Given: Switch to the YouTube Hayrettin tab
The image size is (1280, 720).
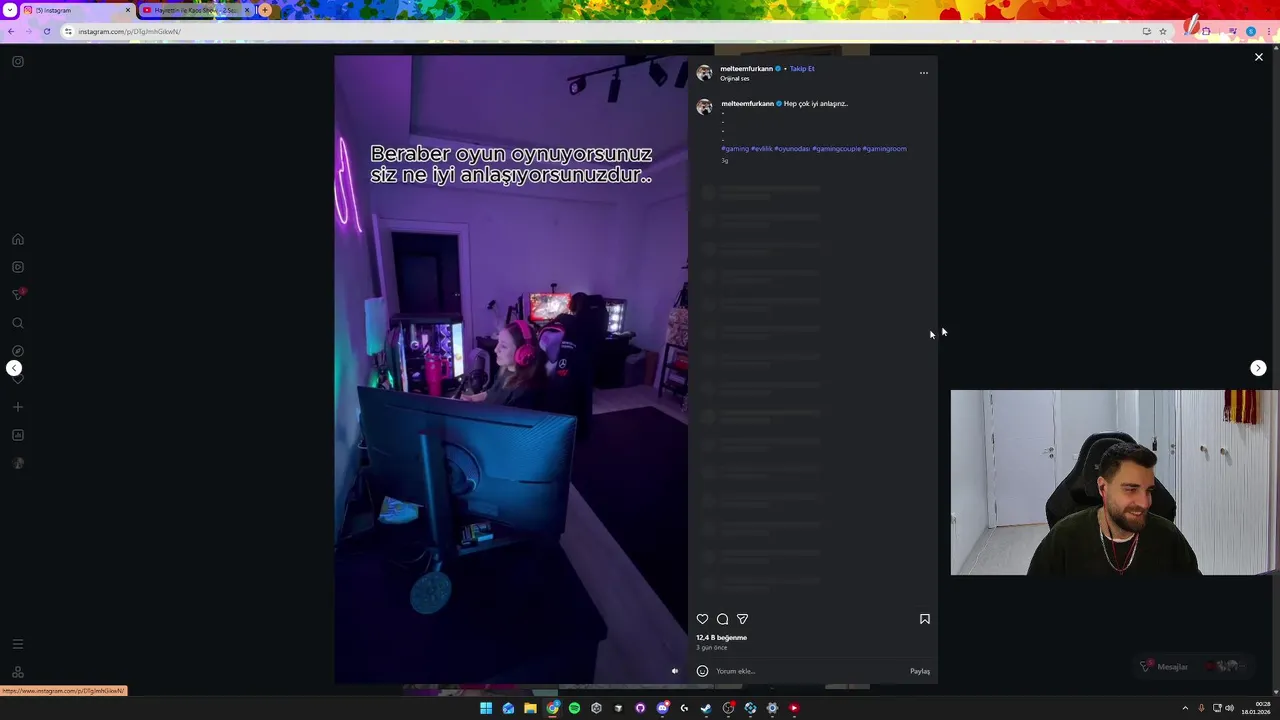Looking at the screenshot, I should click(195, 10).
